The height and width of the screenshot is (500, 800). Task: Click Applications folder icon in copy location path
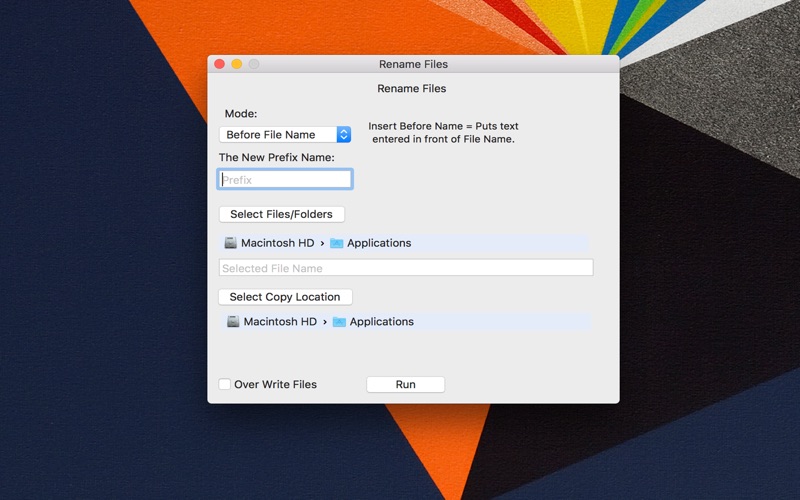click(339, 322)
